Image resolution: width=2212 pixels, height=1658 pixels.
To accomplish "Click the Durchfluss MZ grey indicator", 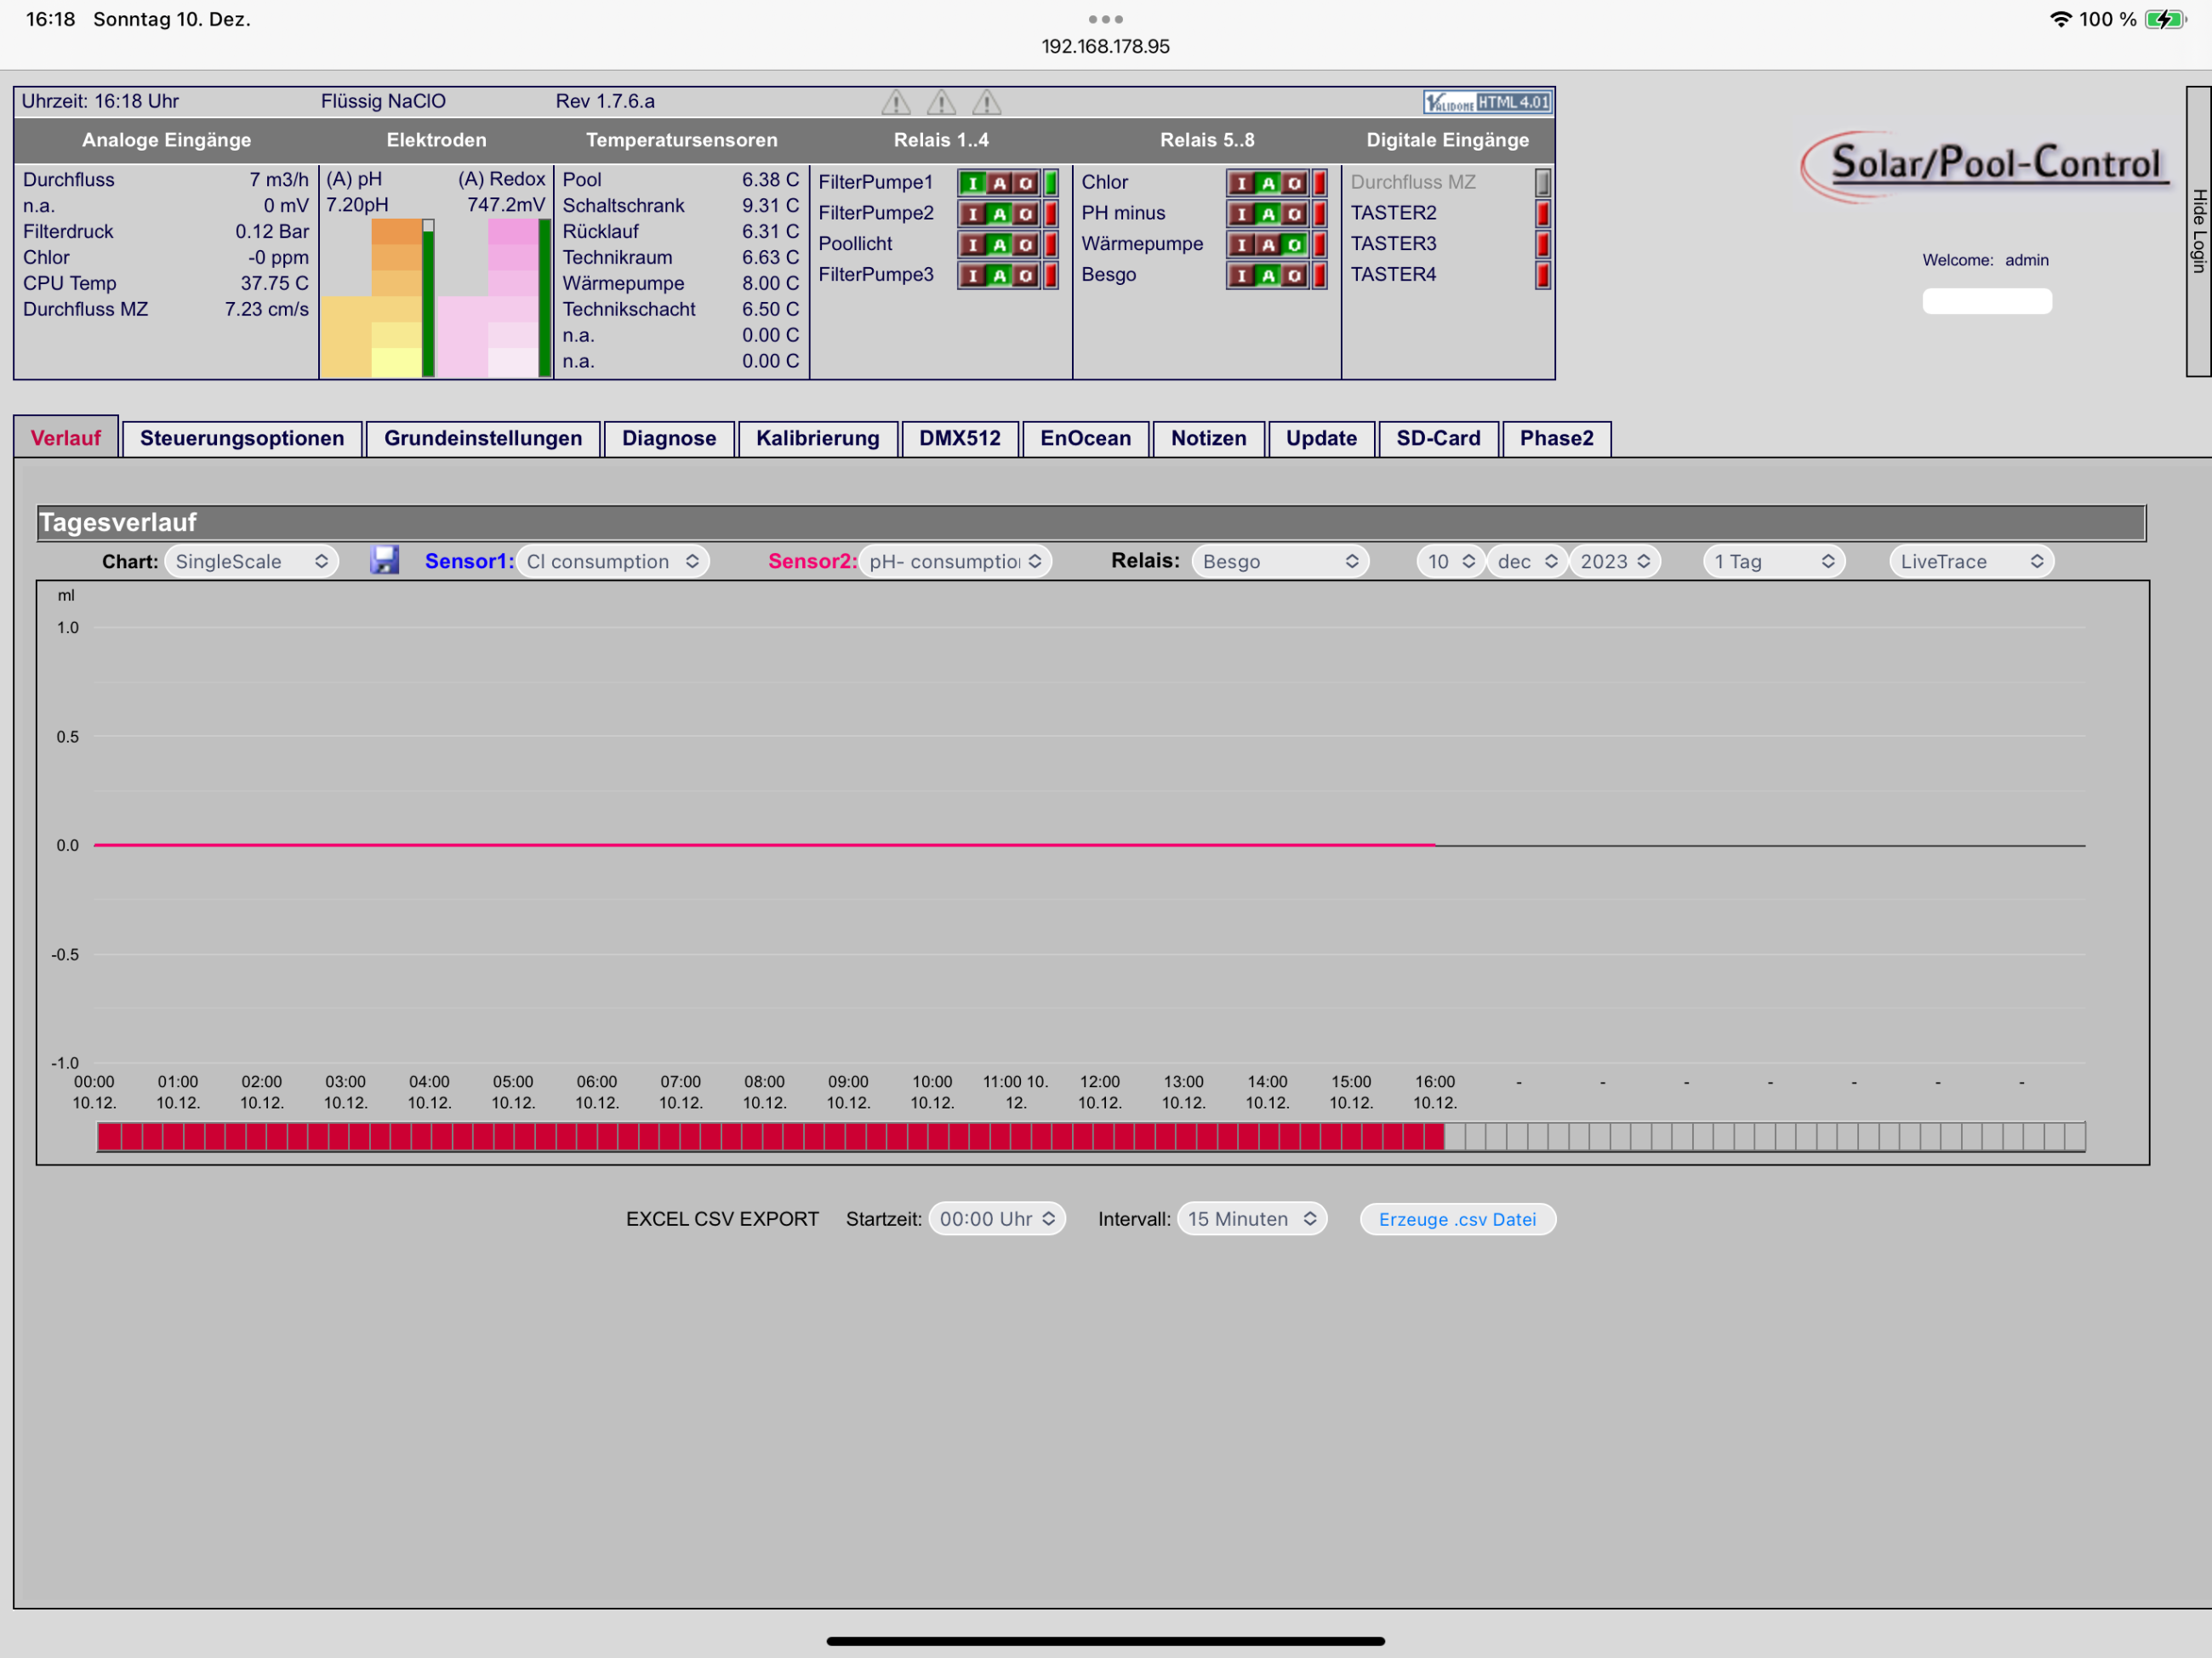I will (x=1543, y=182).
